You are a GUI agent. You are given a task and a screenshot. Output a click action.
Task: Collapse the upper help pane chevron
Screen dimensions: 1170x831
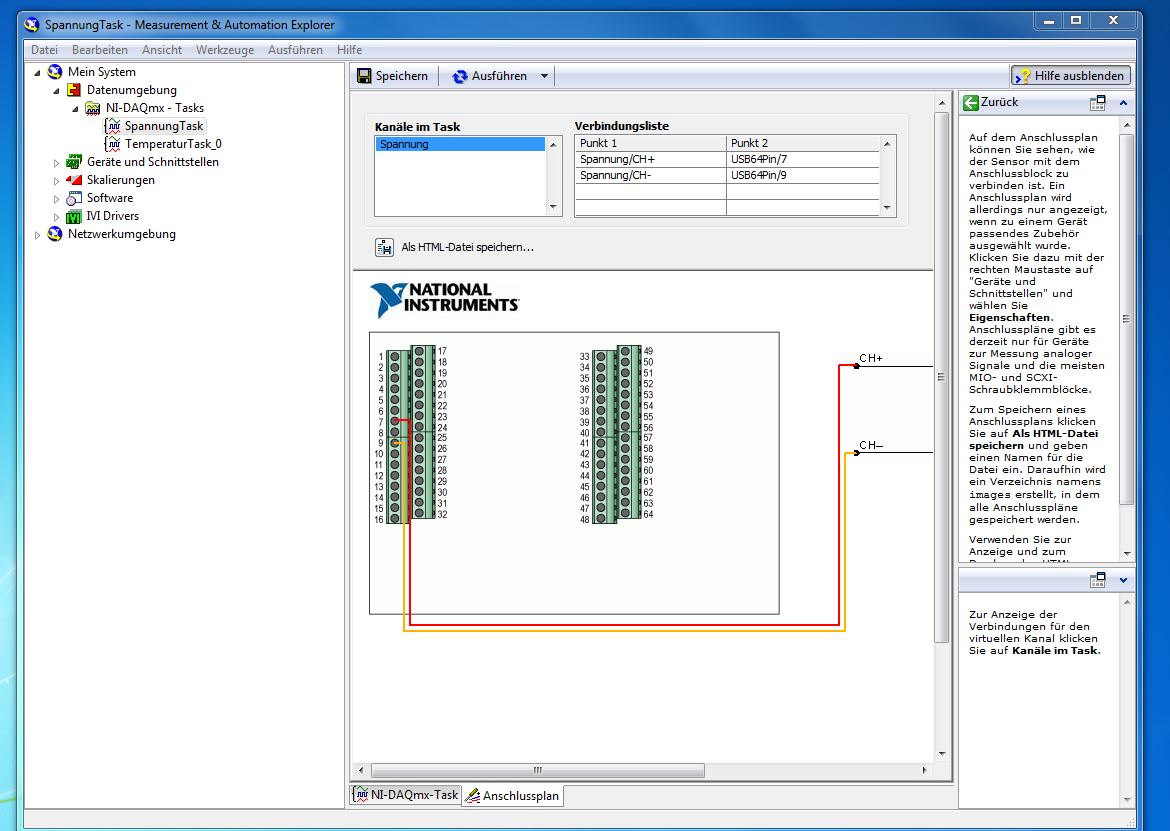click(1123, 102)
